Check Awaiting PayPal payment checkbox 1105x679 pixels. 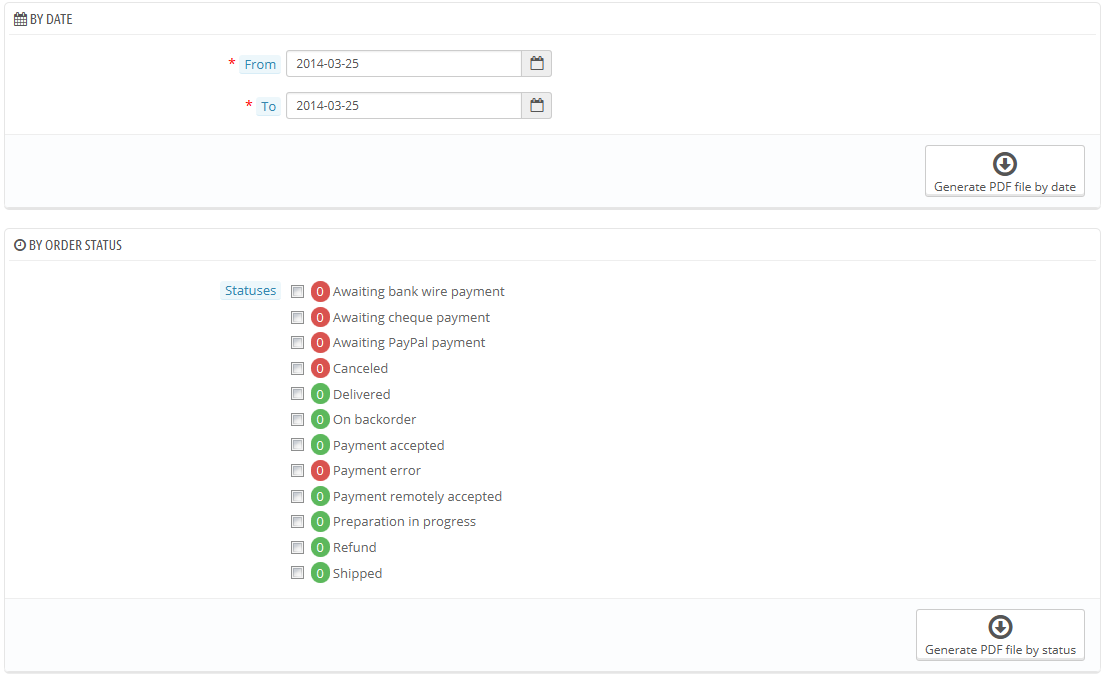pyautogui.click(x=297, y=343)
